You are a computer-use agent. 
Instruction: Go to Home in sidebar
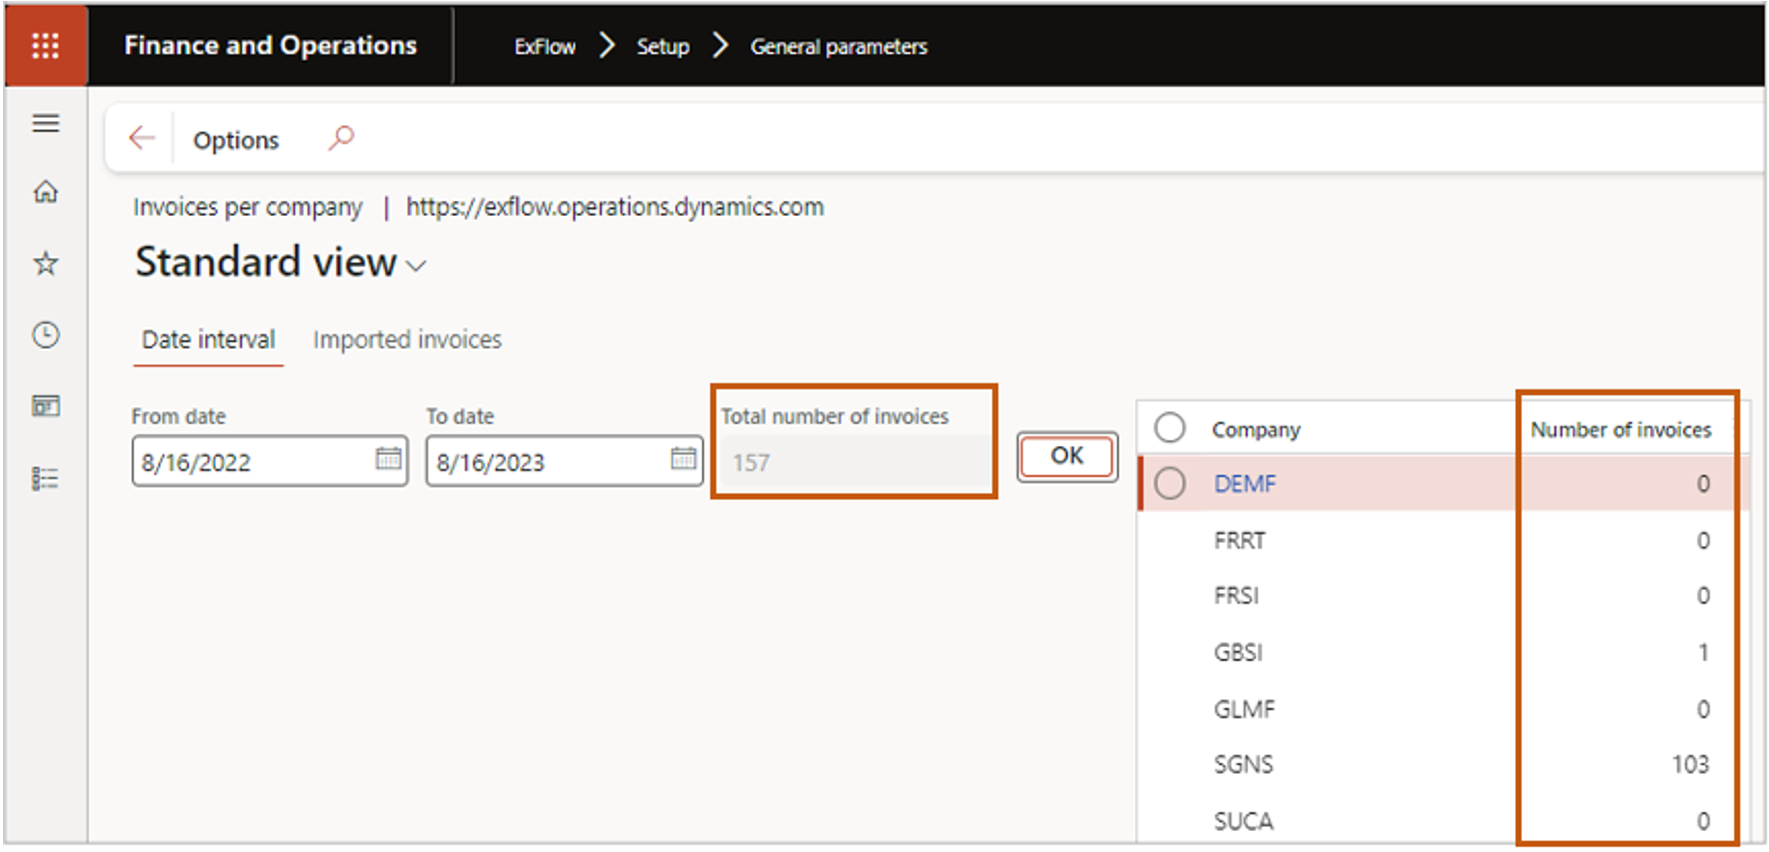(x=46, y=191)
